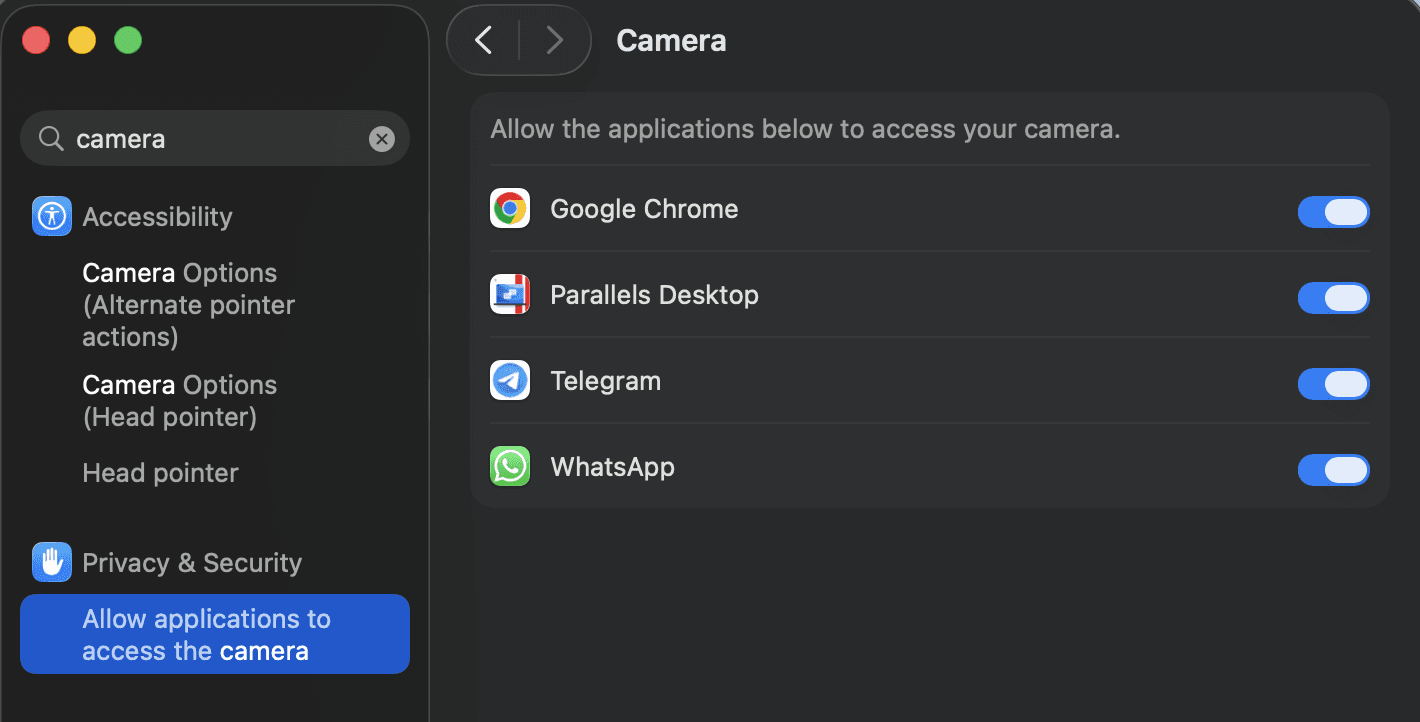Clear the search field with the X button
1420x722 pixels.
click(382, 139)
